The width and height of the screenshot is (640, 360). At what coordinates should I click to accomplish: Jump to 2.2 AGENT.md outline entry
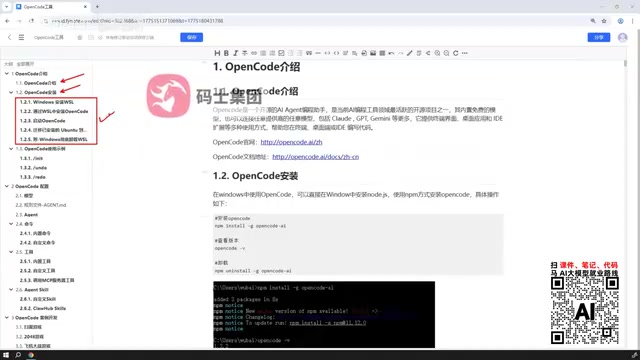click(40, 205)
